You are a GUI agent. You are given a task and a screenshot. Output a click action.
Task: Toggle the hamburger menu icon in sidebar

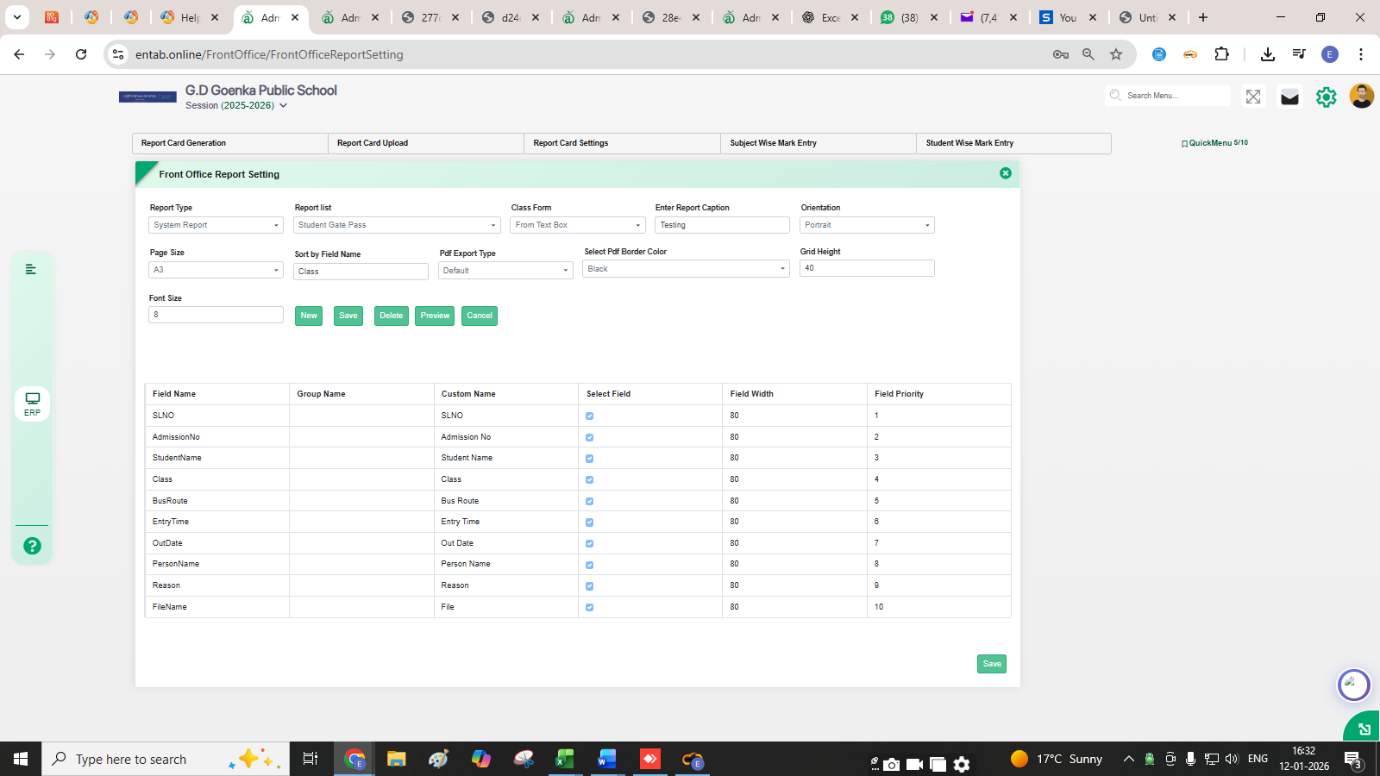31,269
